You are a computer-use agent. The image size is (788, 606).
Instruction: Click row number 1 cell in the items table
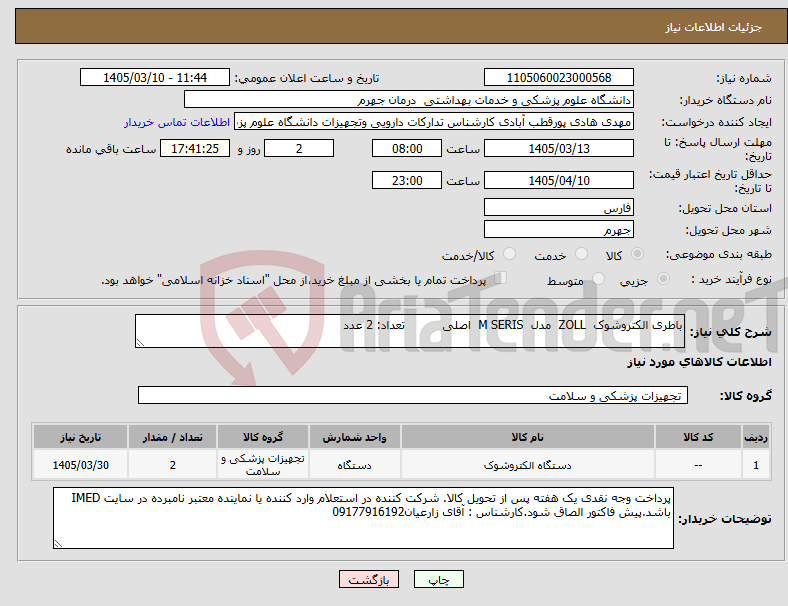tap(755, 465)
